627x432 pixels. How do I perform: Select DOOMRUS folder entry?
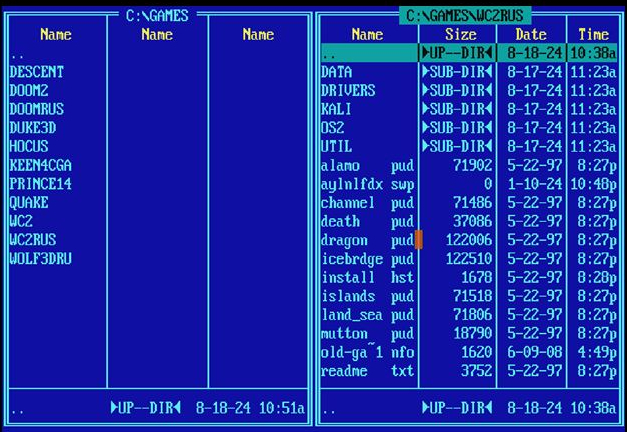pos(37,109)
